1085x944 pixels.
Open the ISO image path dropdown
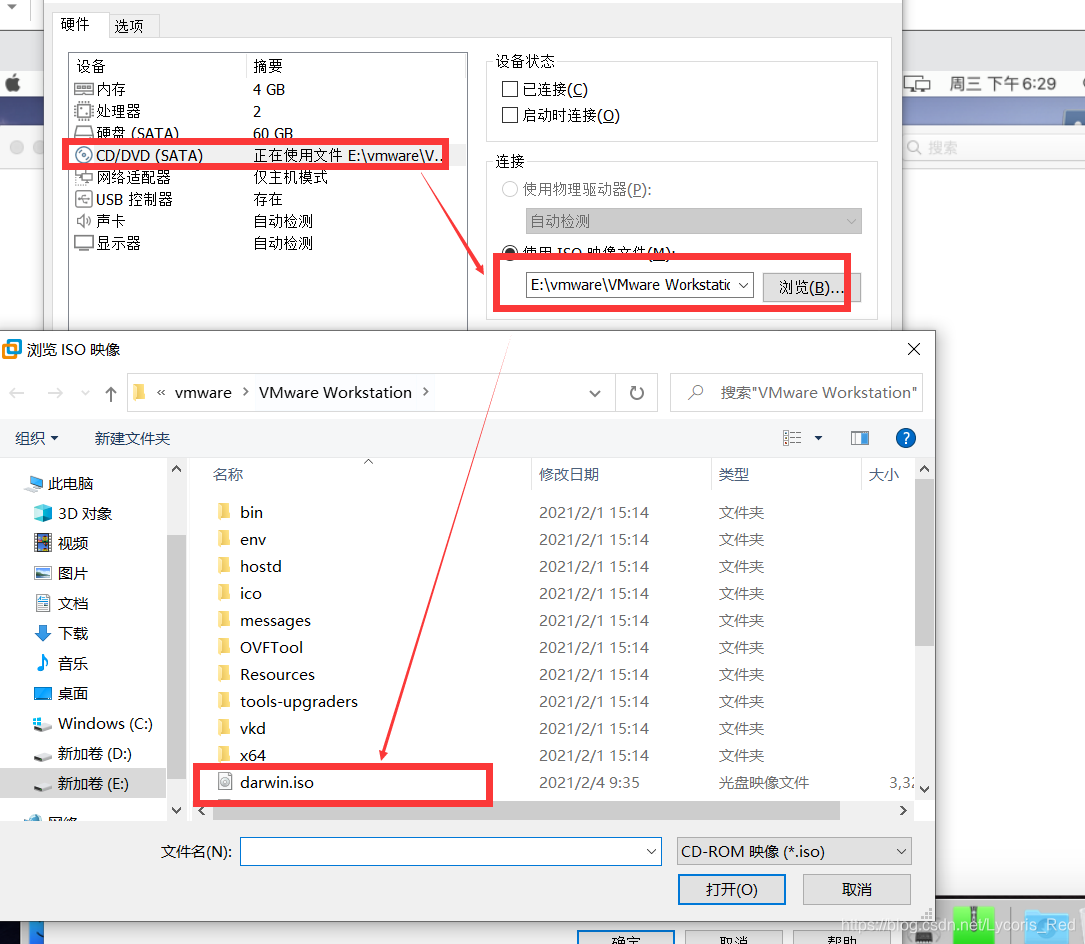(x=743, y=285)
